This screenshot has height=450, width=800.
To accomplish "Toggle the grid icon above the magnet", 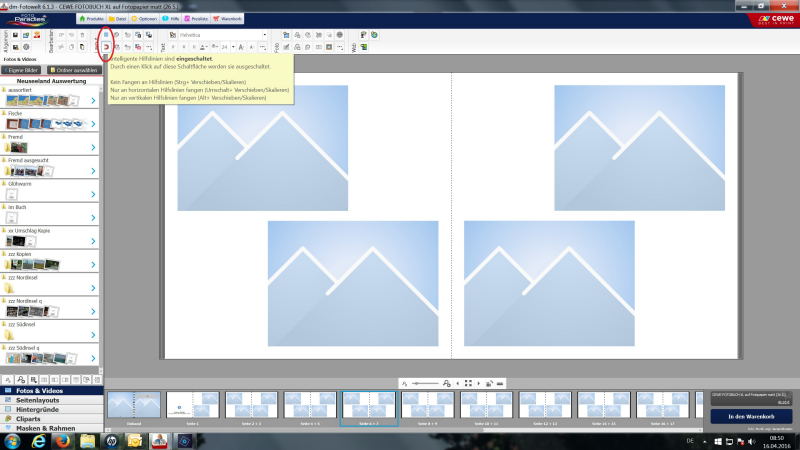I will pyautogui.click(x=106, y=35).
